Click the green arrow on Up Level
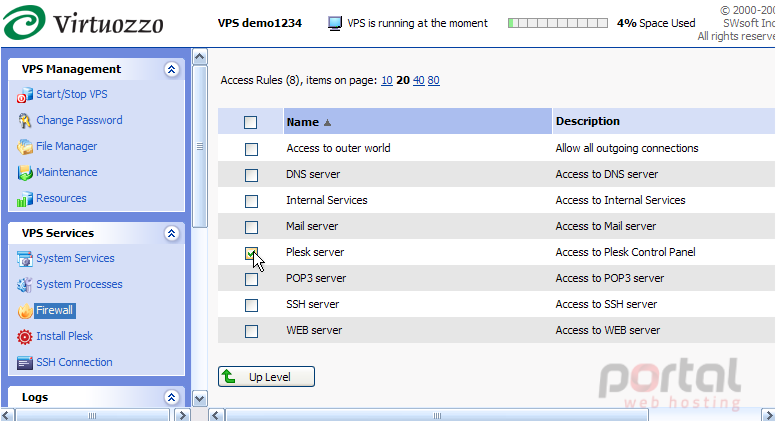This screenshot has height=422, width=776. pyautogui.click(x=229, y=376)
